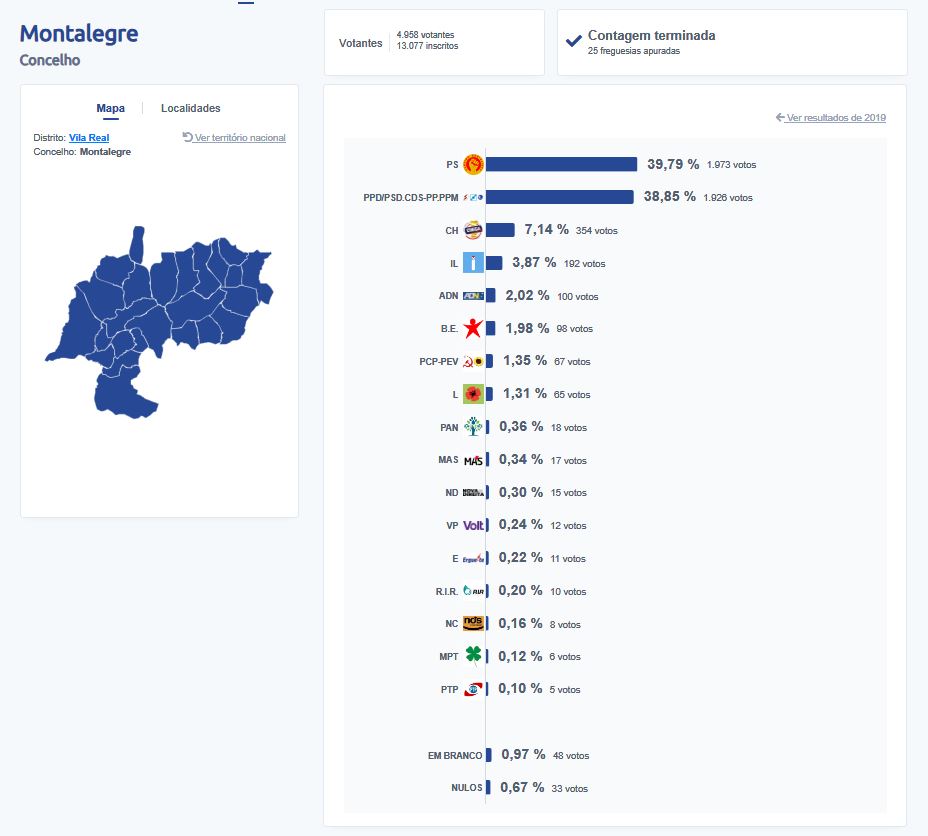928x836 pixels.
Task: Click the MPT green clover logo
Action: pos(473,656)
